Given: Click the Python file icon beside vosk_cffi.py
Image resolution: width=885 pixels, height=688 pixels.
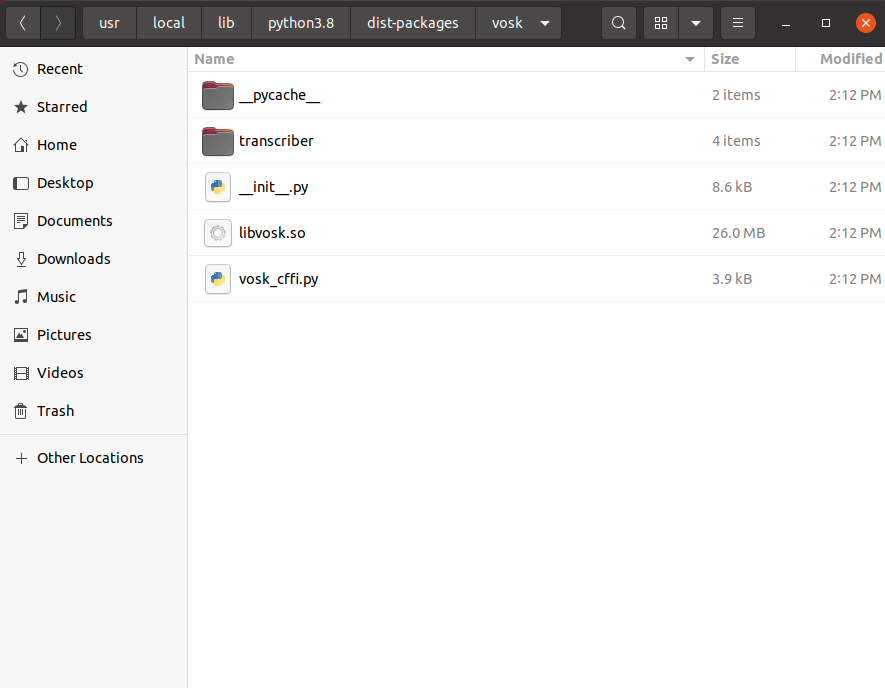Looking at the screenshot, I should (217, 279).
